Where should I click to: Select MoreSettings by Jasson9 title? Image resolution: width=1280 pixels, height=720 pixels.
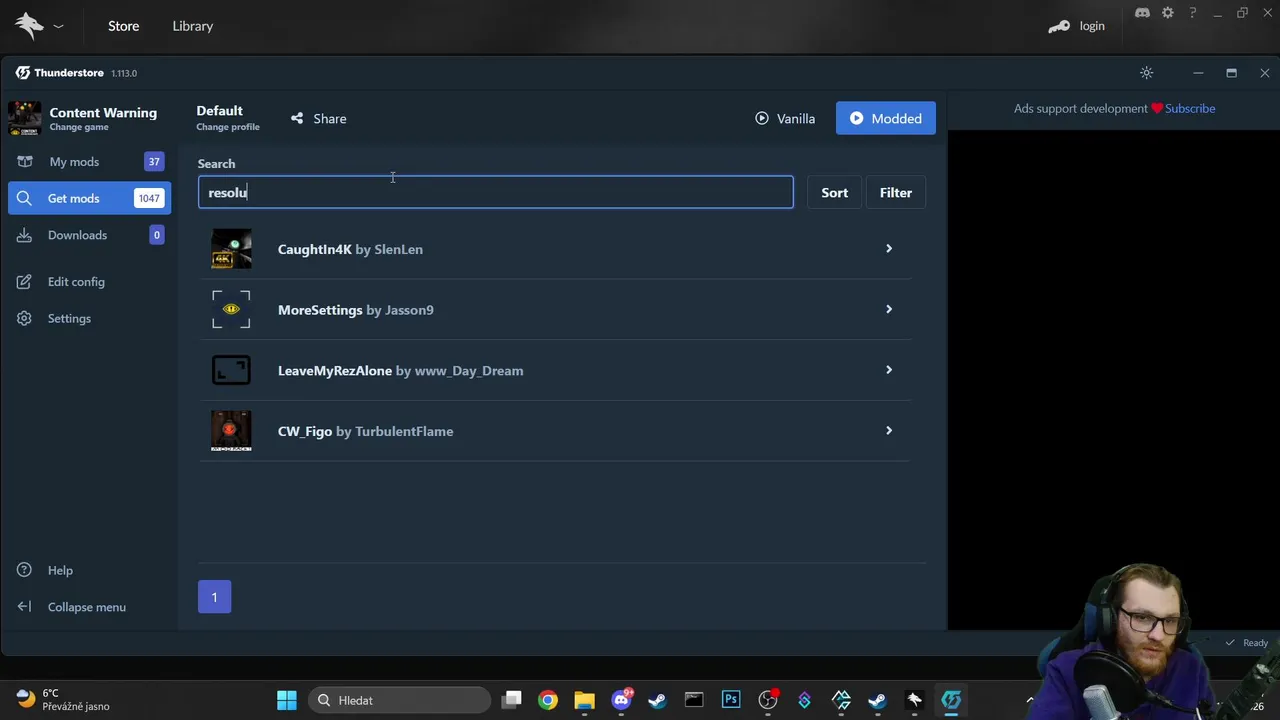pyautogui.click(x=356, y=310)
